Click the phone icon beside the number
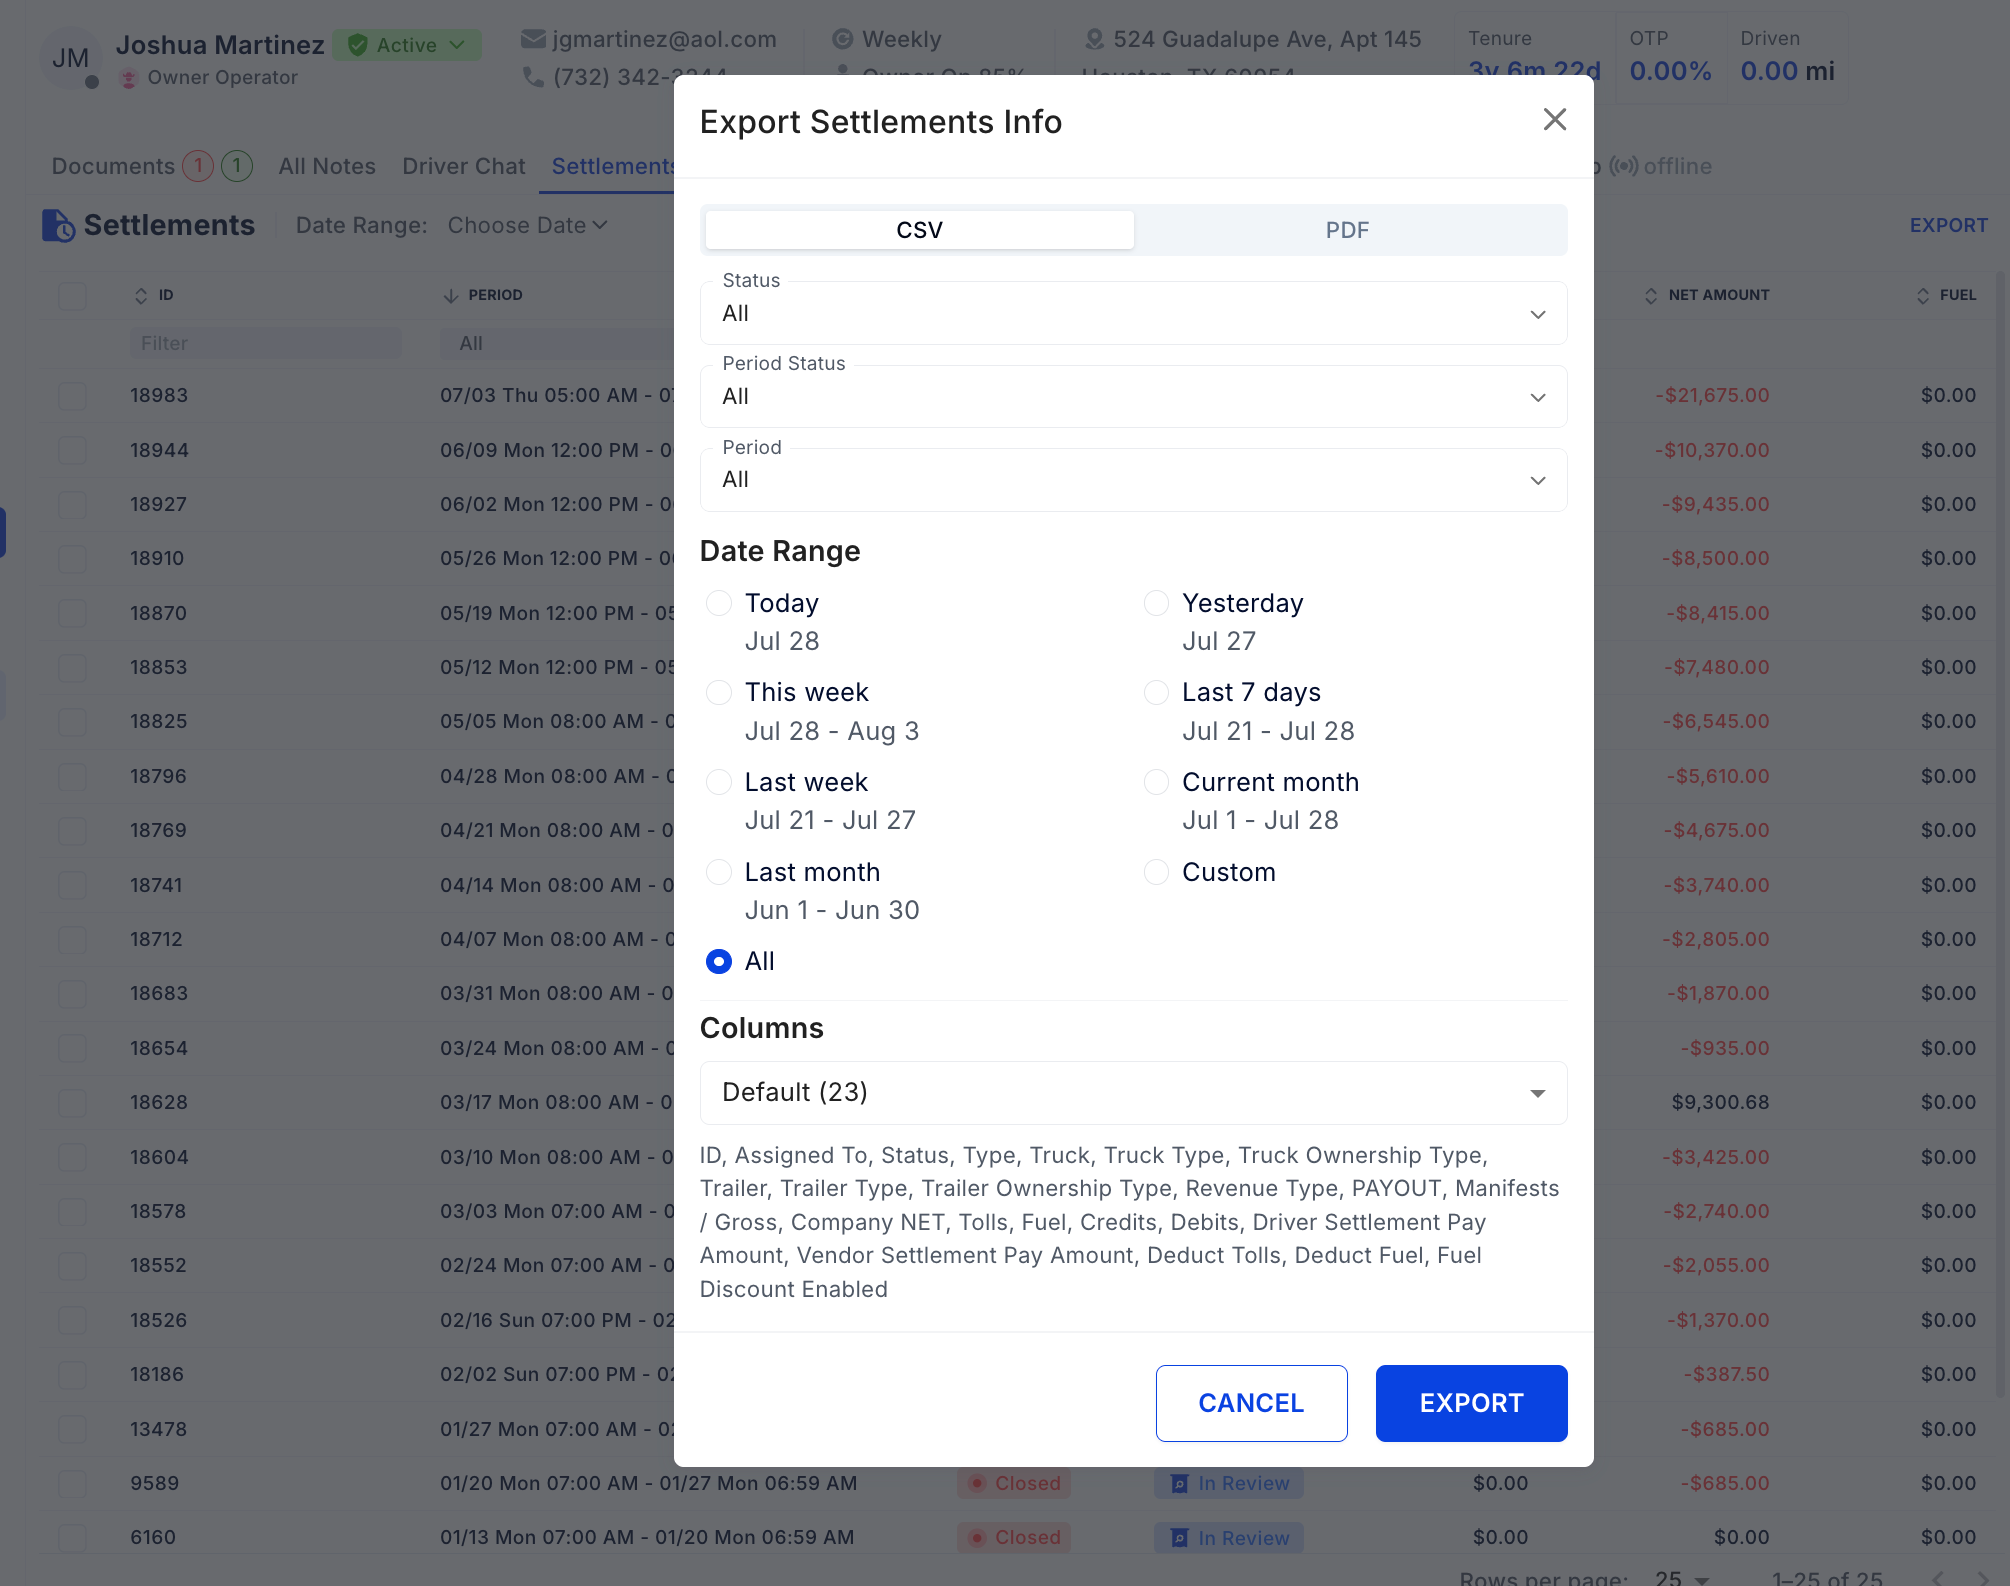The width and height of the screenshot is (2010, 1586). [533, 77]
